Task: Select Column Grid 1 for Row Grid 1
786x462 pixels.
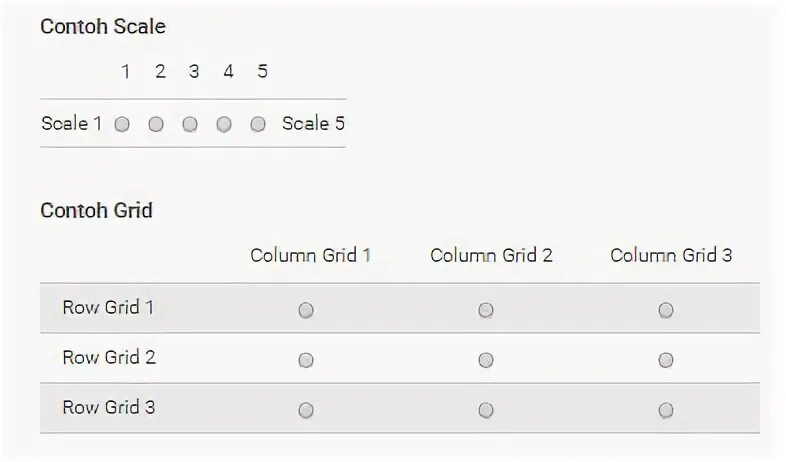Action: [306, 310]
